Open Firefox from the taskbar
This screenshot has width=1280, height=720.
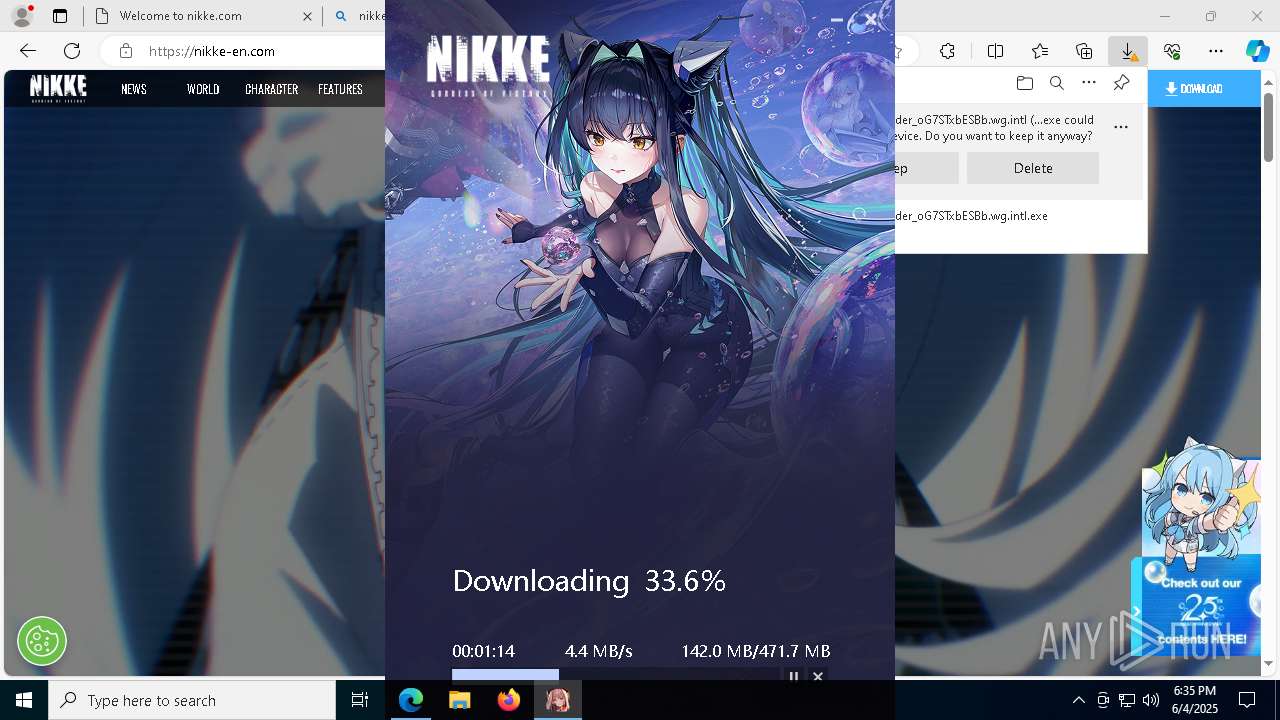tap(509, 700)
